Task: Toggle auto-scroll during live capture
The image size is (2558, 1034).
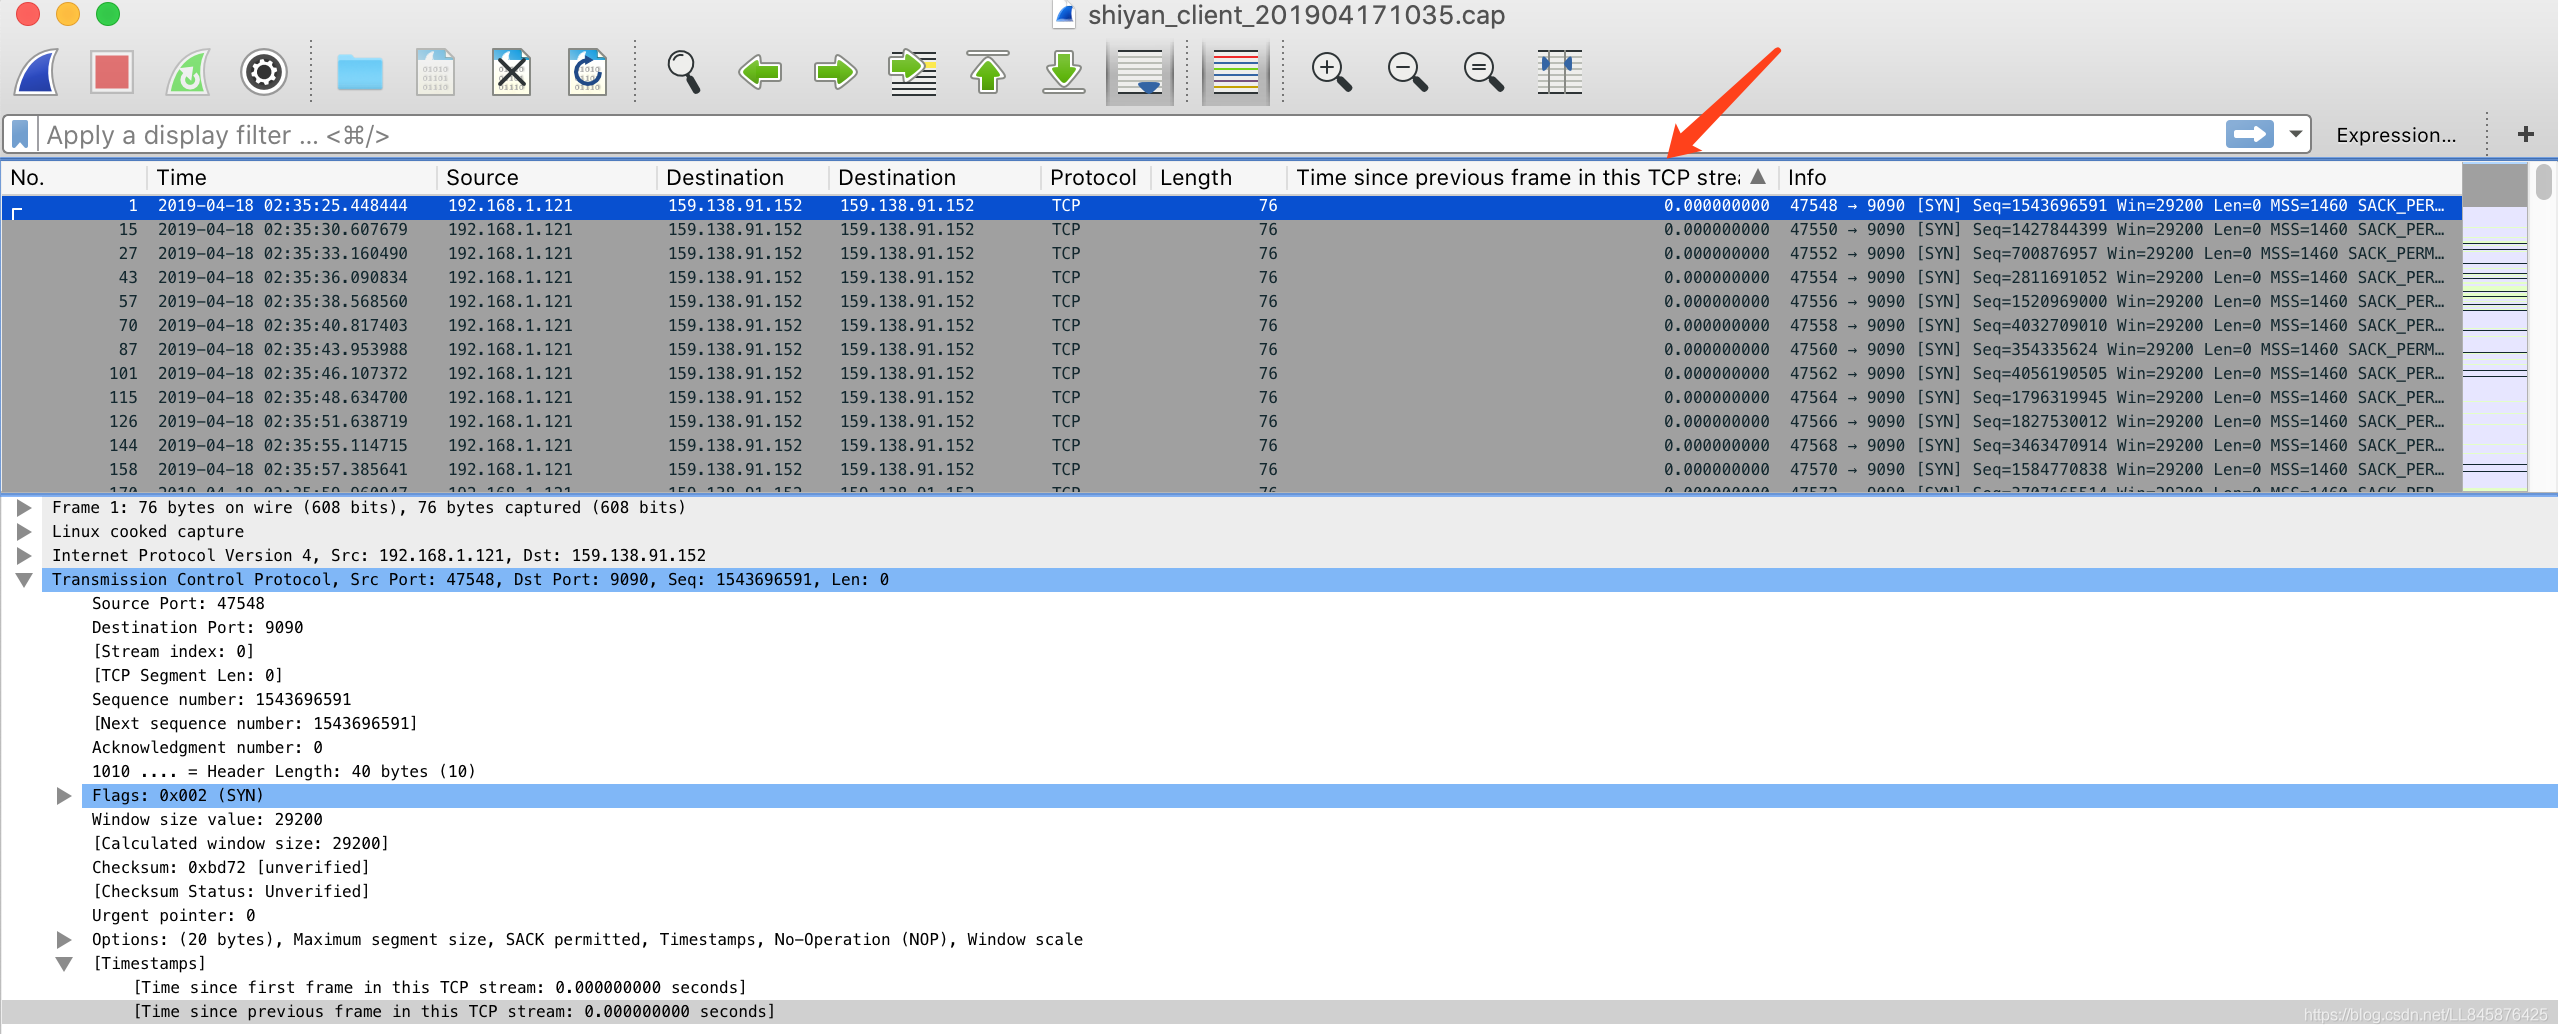Action: pos(1140,72)
